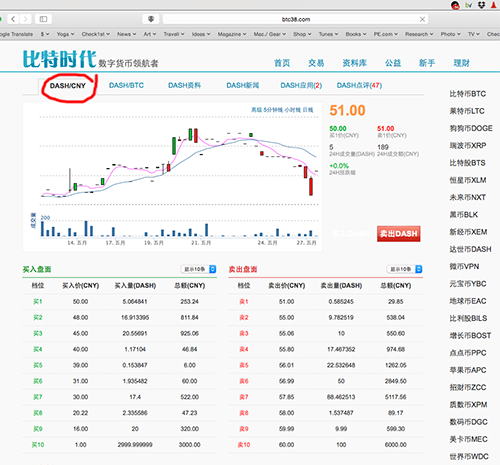Click the Safari forward arrow
The height and width of the screenshot is (465, 500).
coord(26,19)
